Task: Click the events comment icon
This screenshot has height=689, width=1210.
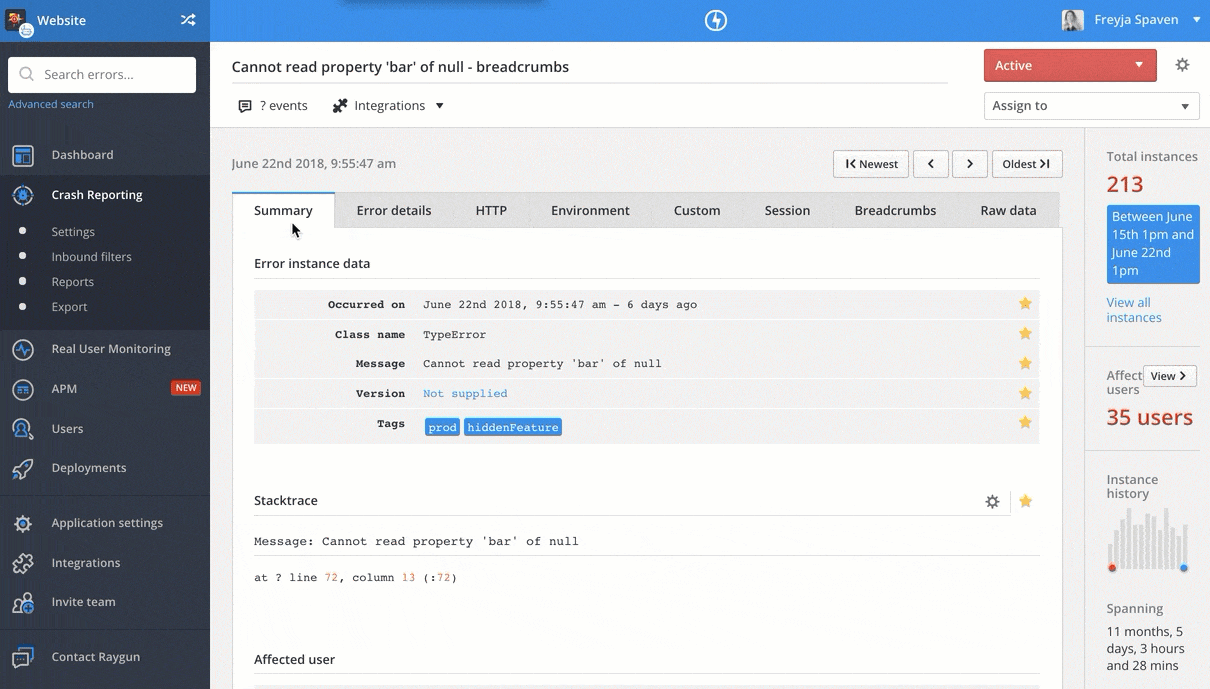Action: click(245, 106)
